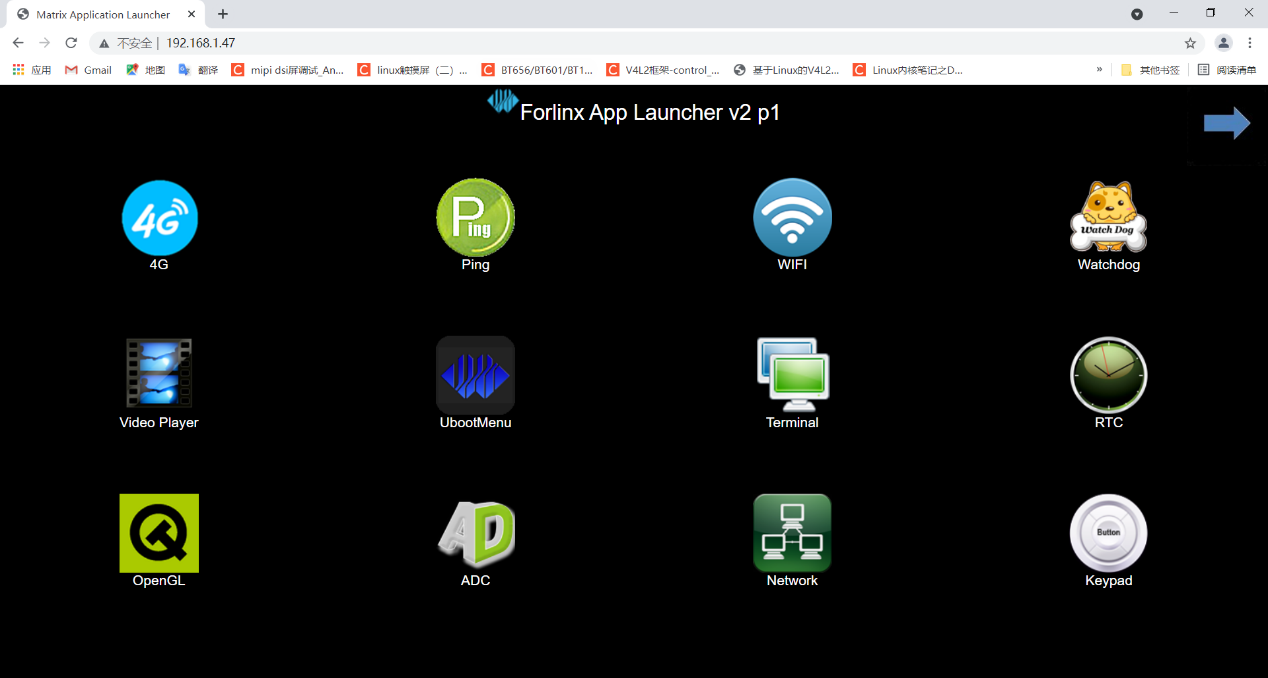Open the Network app icon
The width and height of the screenshot is (1268, 678).
click(x=792, y=532)
